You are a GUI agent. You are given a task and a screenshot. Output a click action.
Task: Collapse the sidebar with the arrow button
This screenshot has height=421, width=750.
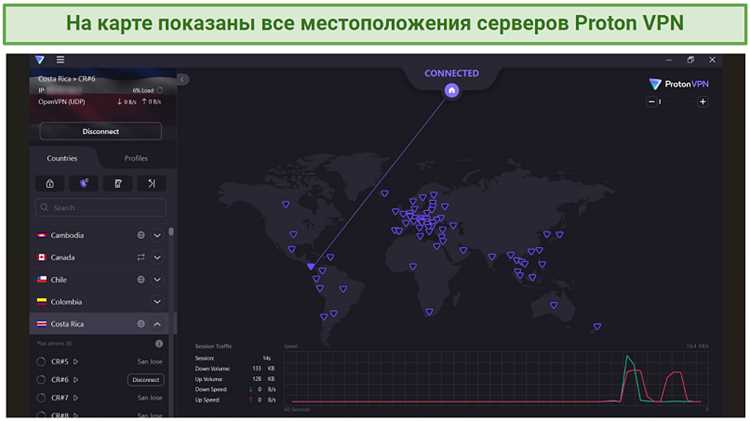(182, 79)
